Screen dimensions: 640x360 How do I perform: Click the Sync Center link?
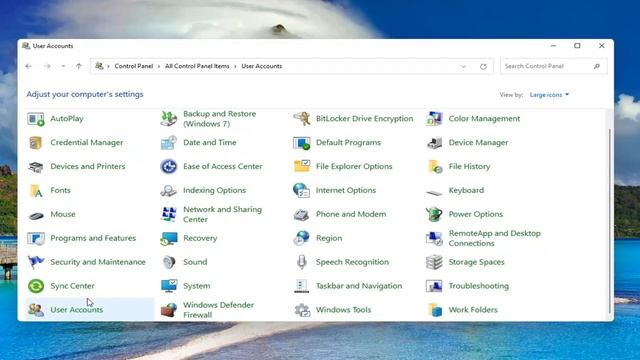click(72, 286)
